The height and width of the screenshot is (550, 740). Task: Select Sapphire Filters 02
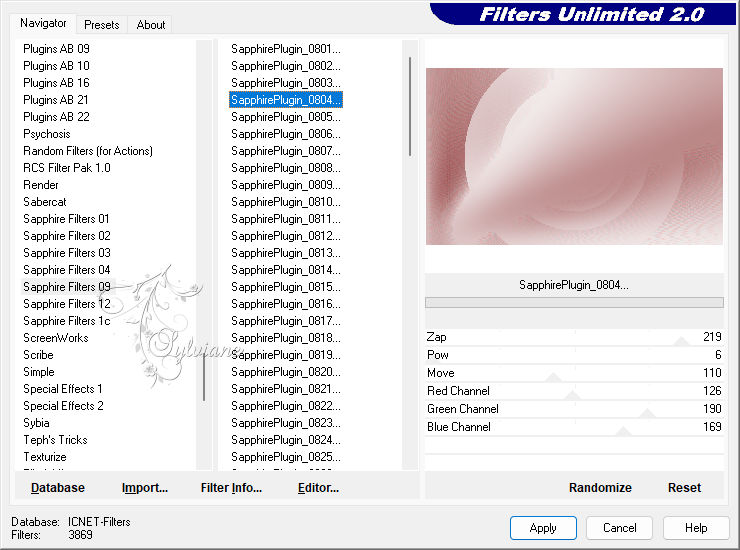point(67,236)
